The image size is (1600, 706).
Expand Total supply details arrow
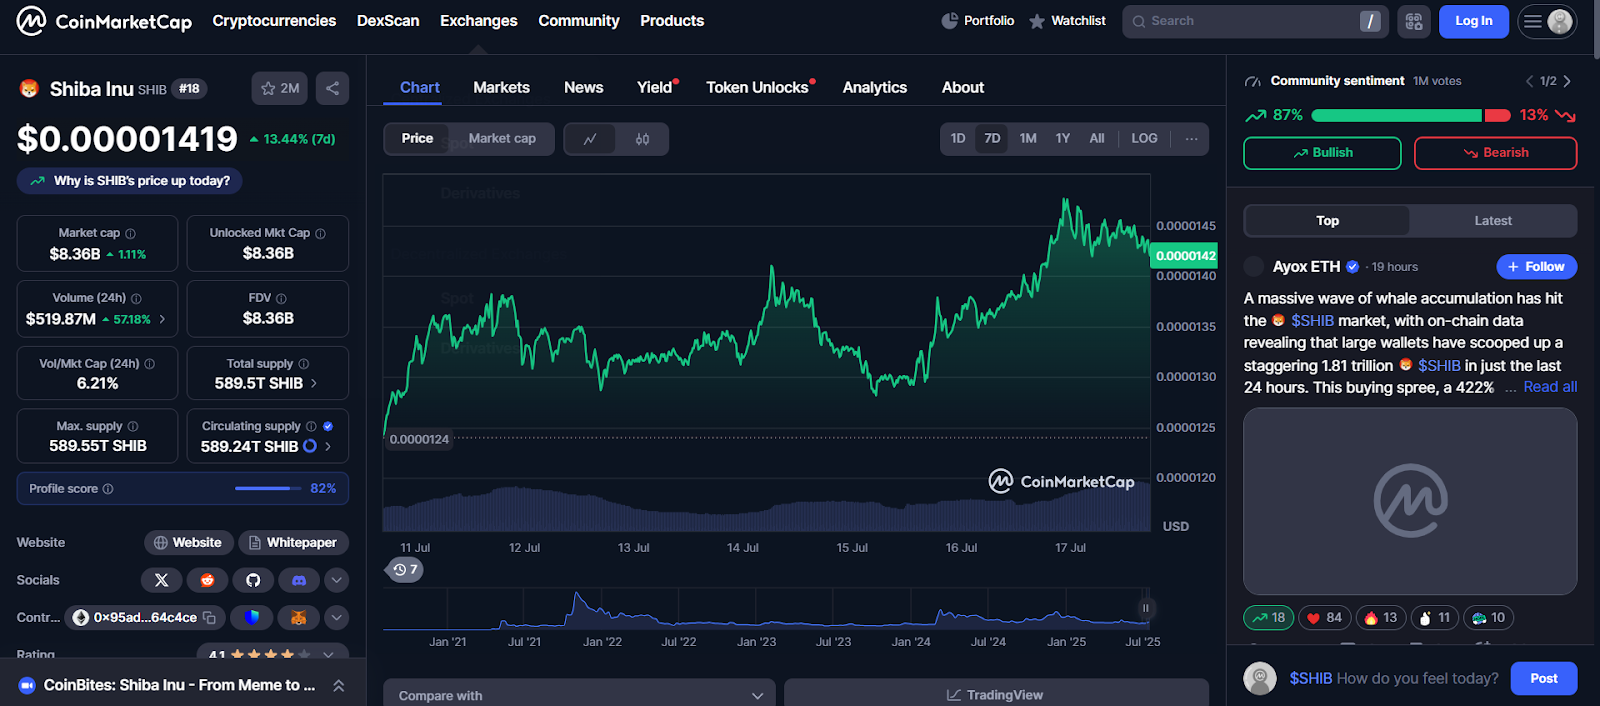point(314,383)
